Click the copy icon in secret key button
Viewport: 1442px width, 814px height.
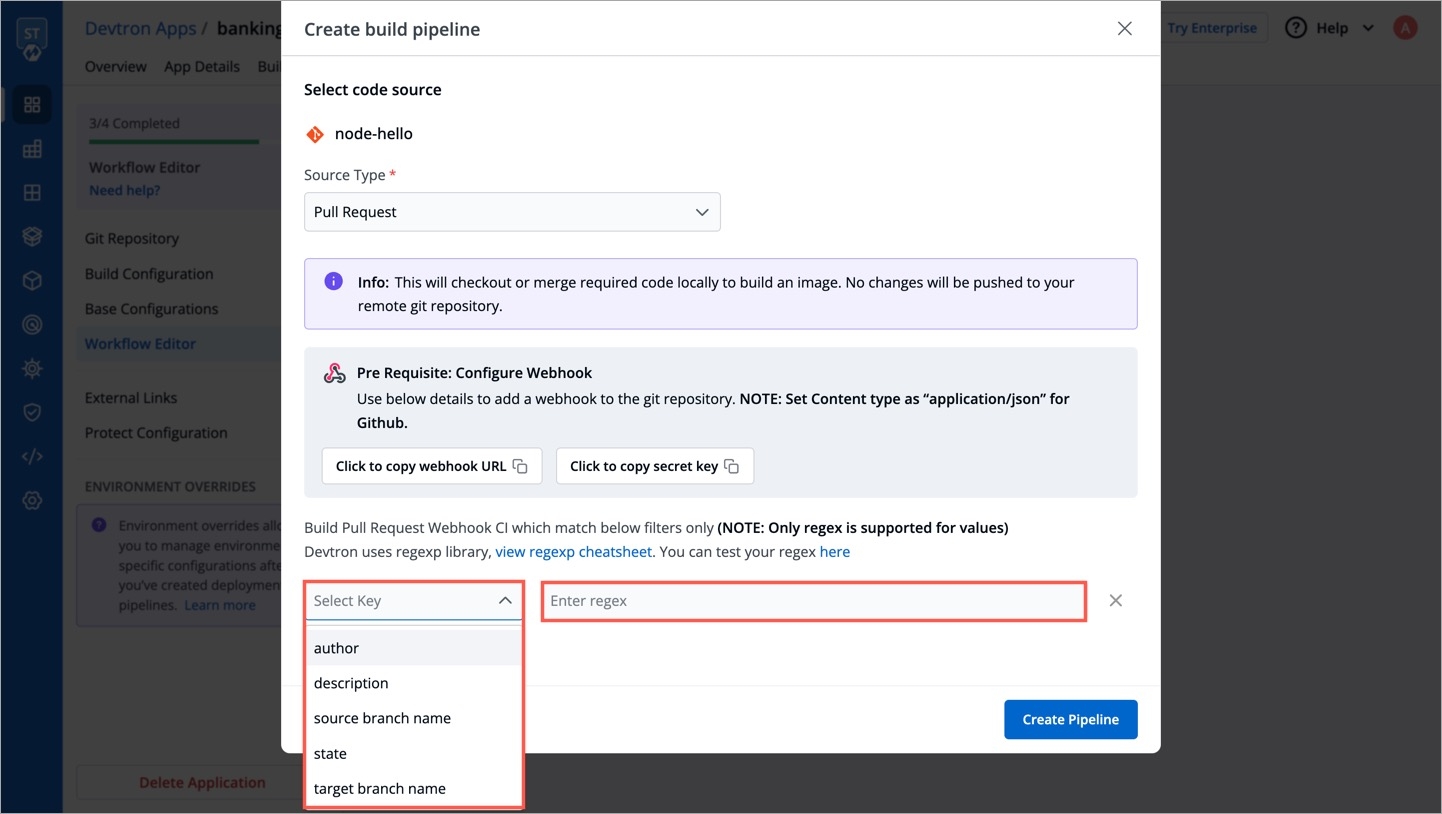[731, 466]
